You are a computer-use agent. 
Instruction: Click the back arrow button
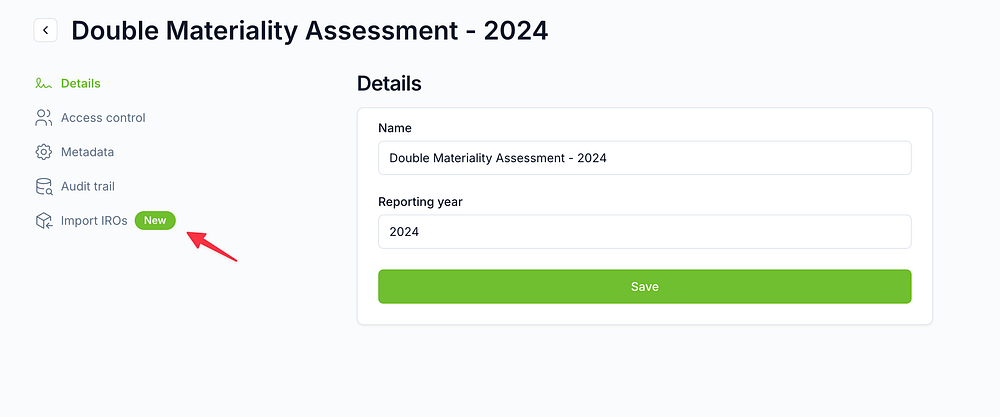click(x=45, y=30)
